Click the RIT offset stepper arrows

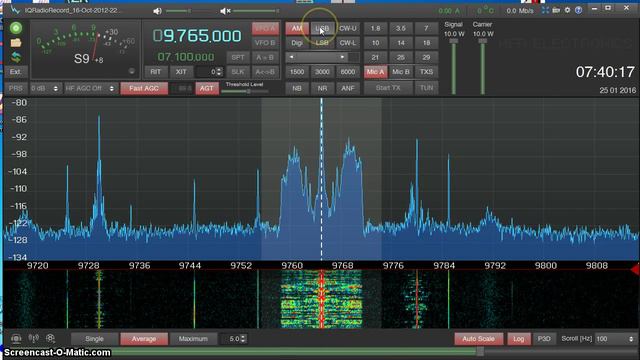click(220, 72)
